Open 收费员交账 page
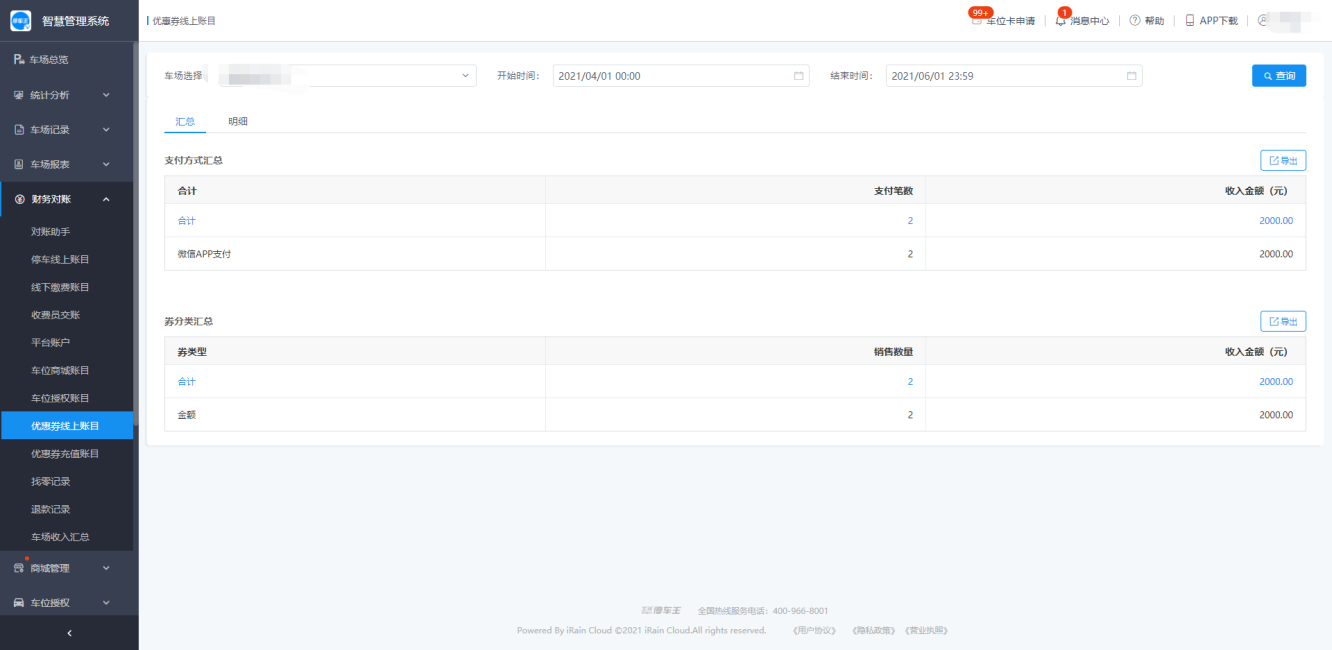The image size is (1332, 650). (x=55, y=315)
